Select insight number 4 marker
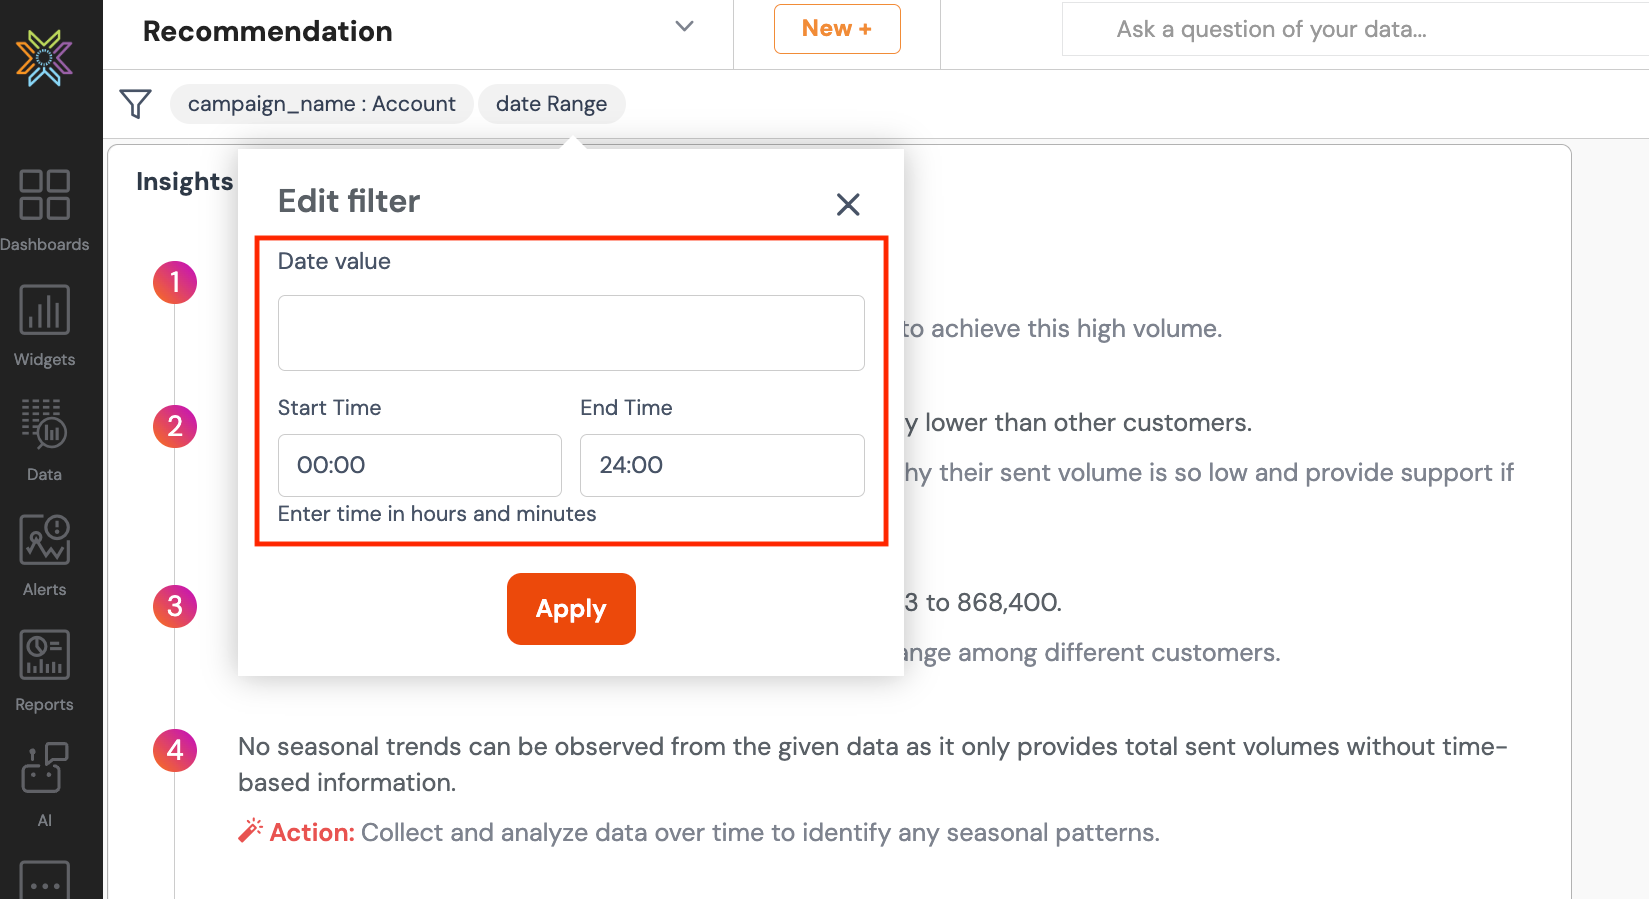The width and height of the screenshot is (1649, 899). pyautogui.click(x=175, y=750)
